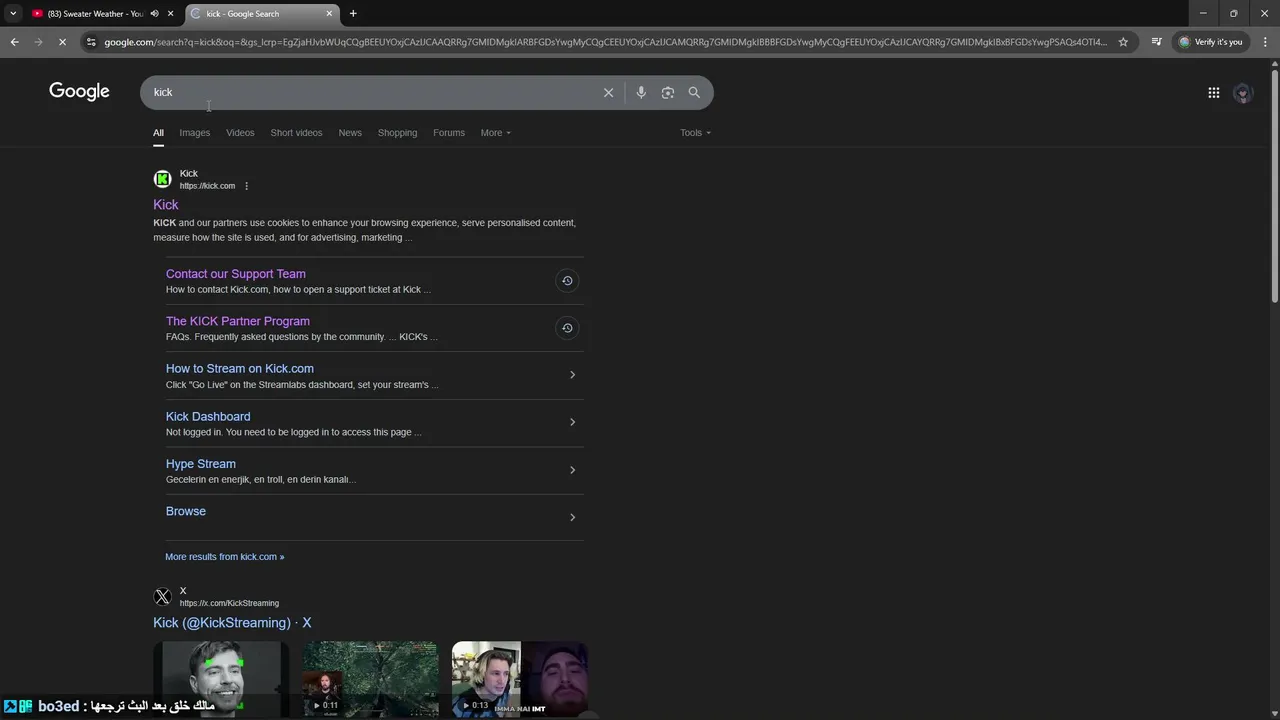Open a new browser tab
The width and height of the screenshot is (1280, 720).
[x=353, y=13]
